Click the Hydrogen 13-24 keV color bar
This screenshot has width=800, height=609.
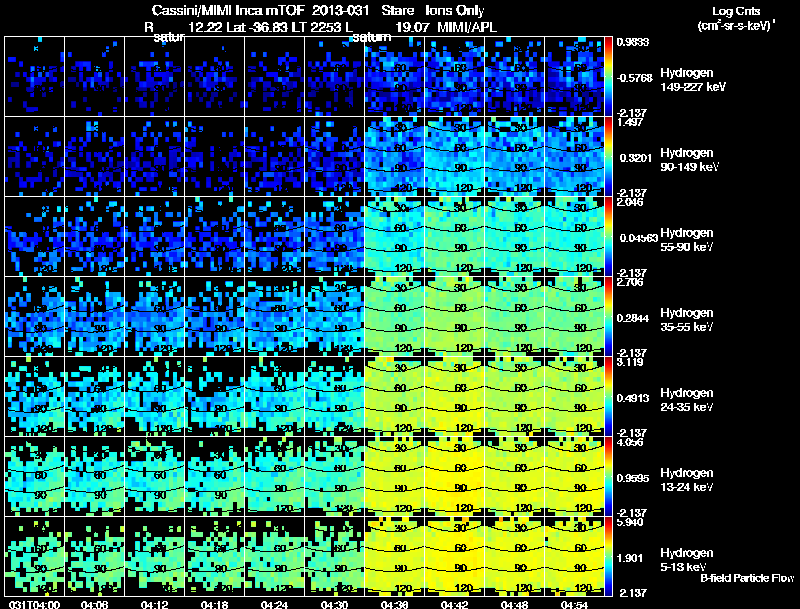tap(608, 477)
